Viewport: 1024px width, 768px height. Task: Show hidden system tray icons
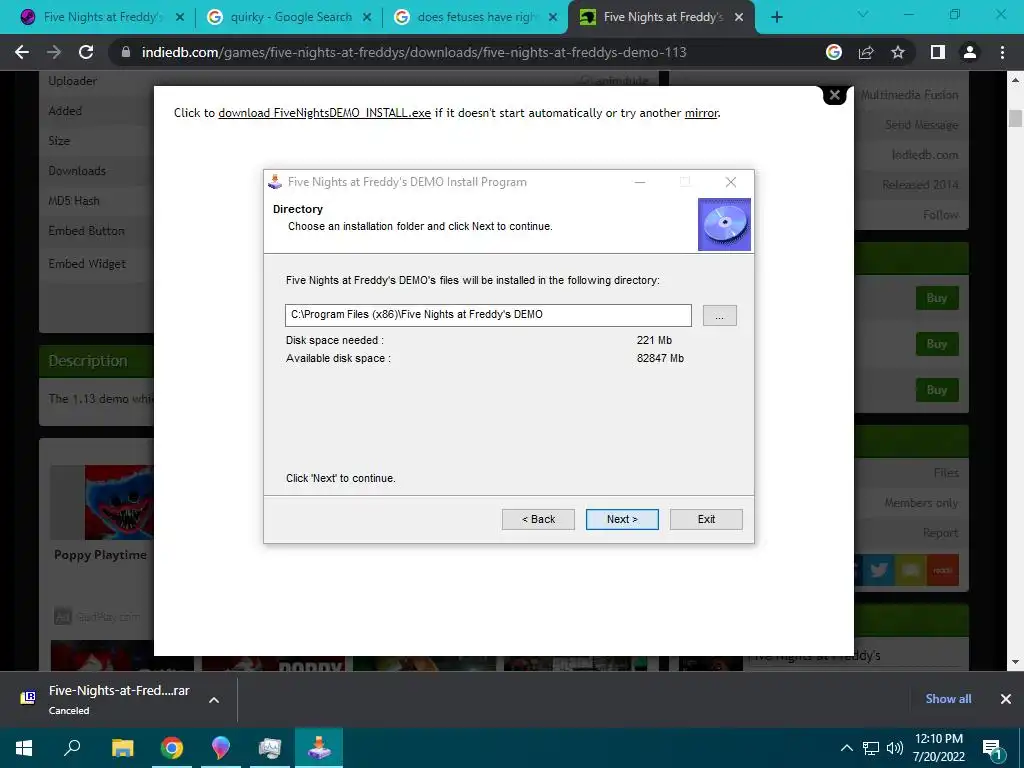click(x=846, y=748)
